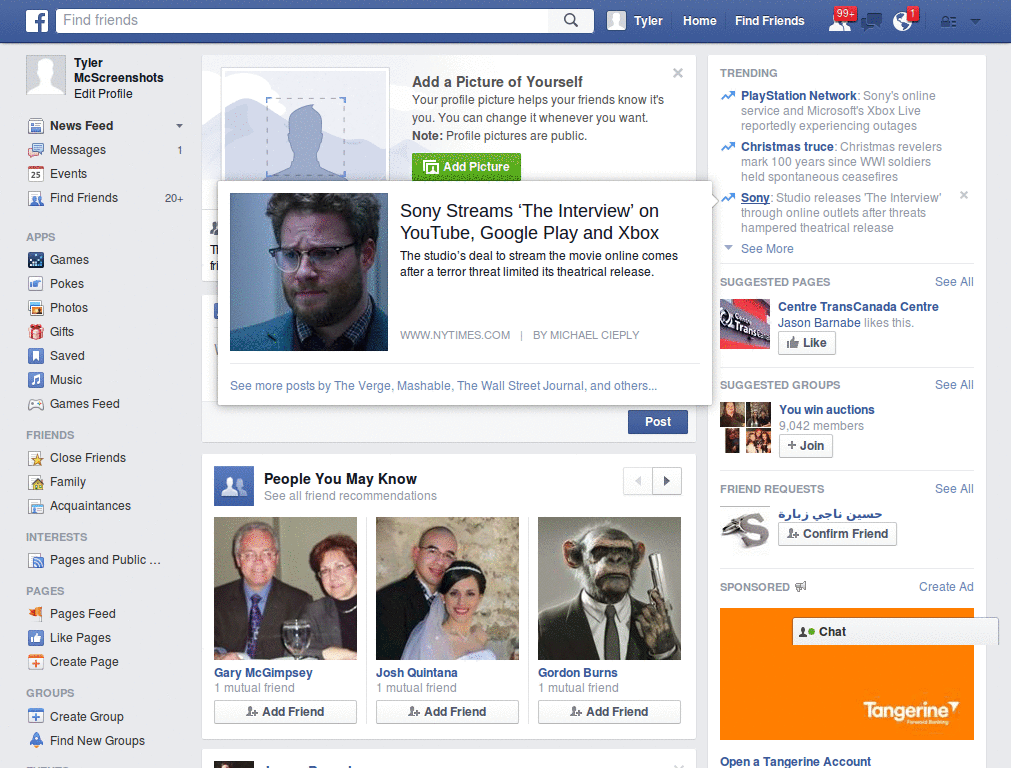Open Christmas truce trending topic
Viewport: 1024px width, 768px height.
(787, 147)
